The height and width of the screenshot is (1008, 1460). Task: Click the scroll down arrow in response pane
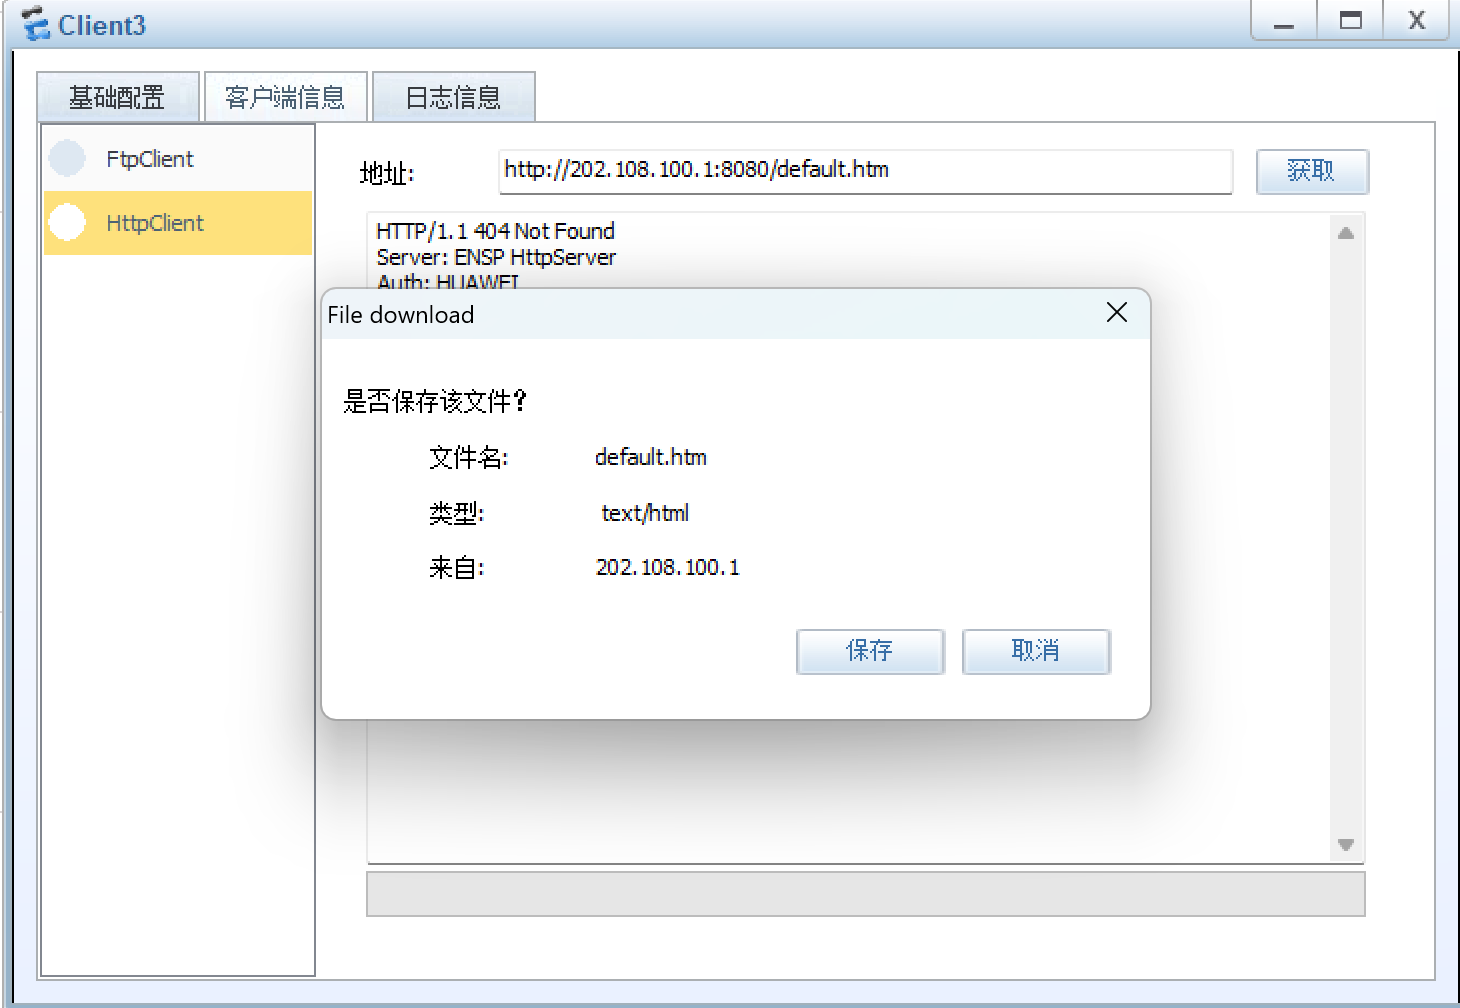pyautogui.click(x=1346, y=845)
